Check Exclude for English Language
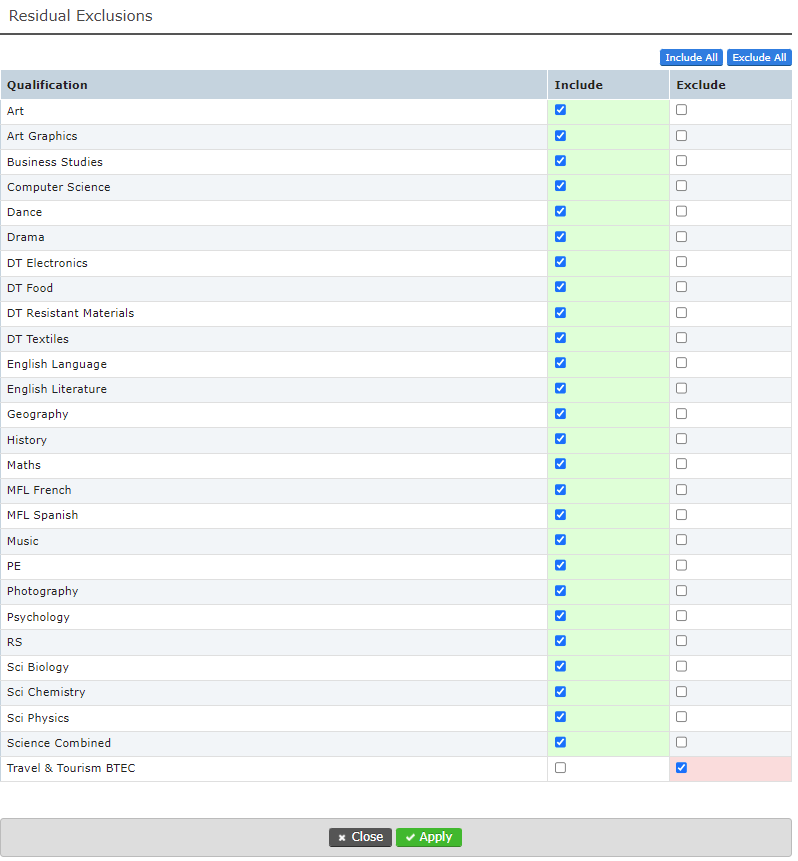The height and width of the screenshot is (861, 798). coord(681,363)
